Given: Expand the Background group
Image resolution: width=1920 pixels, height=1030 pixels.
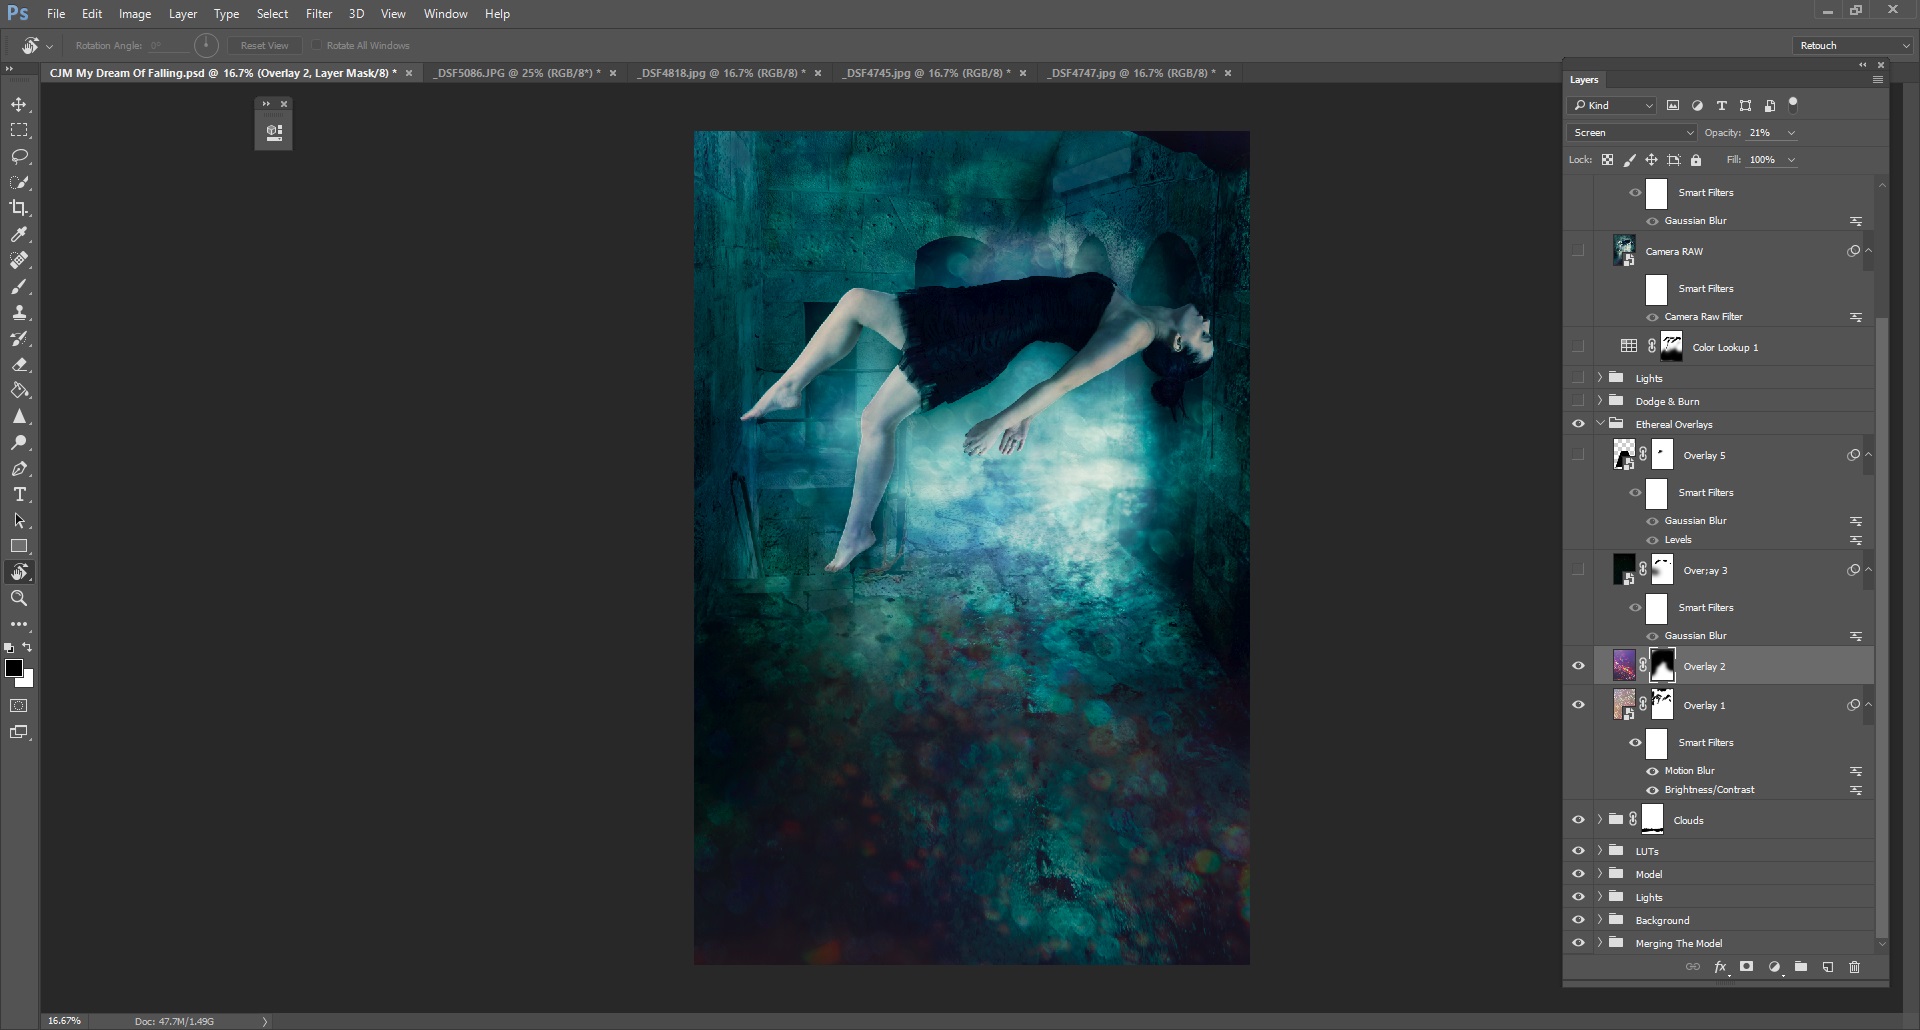Looking at the screenshot, I should 1598,919.
